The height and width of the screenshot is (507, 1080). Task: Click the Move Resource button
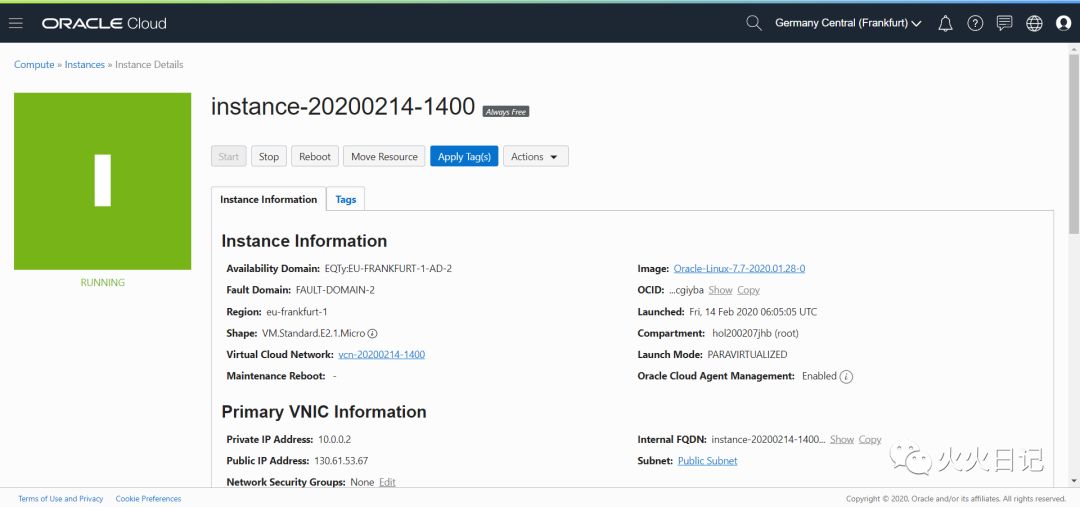(x=384, y=156)
